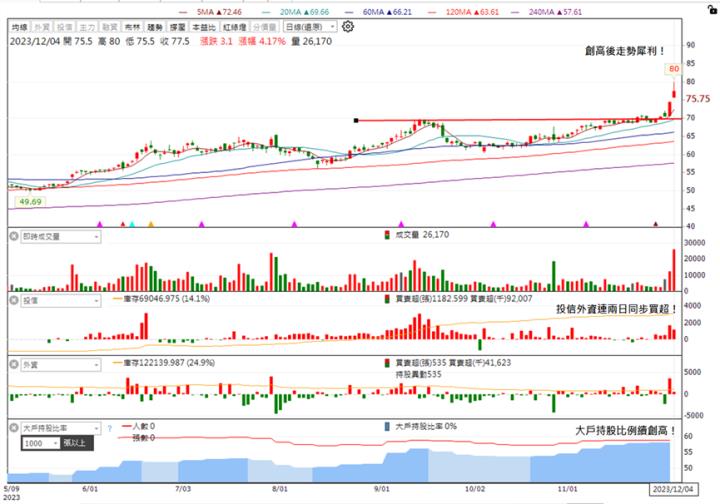Click 持股異動535 text in 外資 panel
The image size is (720, 504).
click(x=418, y=375)
